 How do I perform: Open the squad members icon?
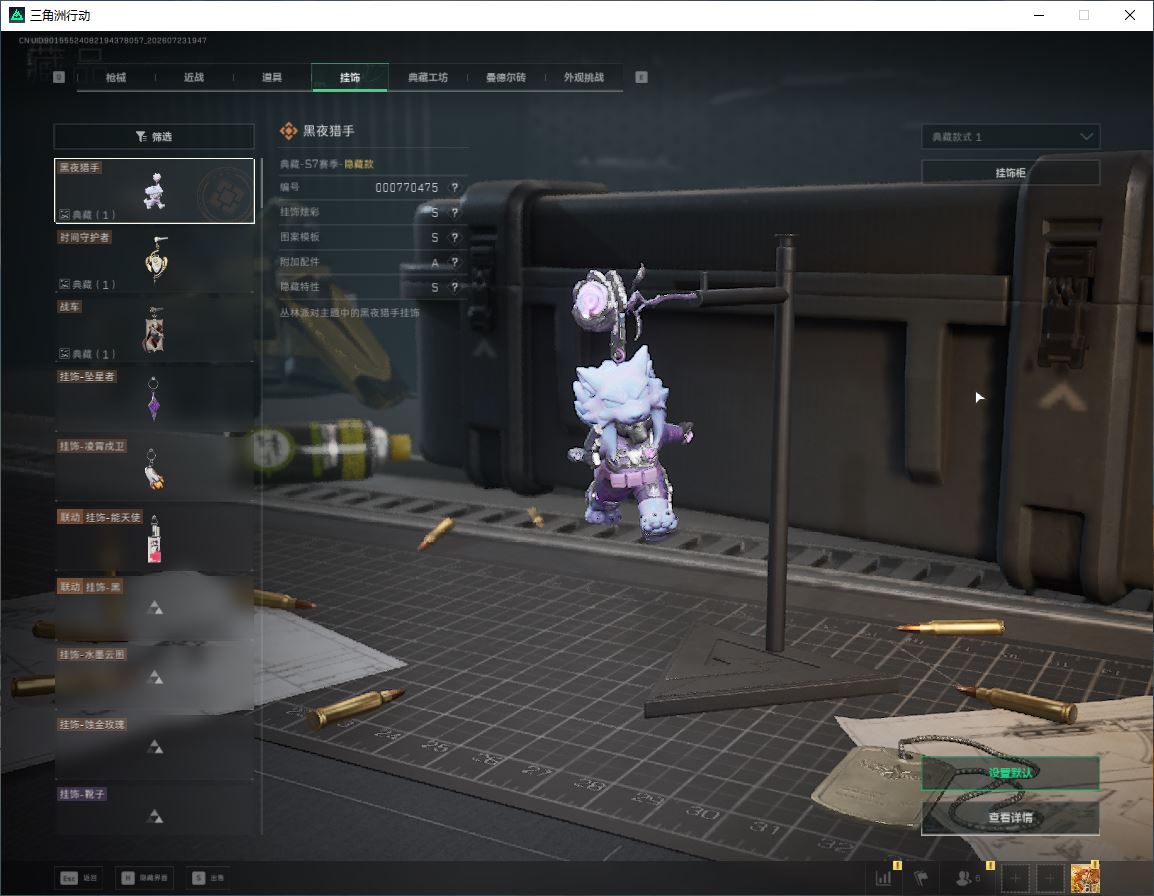[x=966, y=878]
